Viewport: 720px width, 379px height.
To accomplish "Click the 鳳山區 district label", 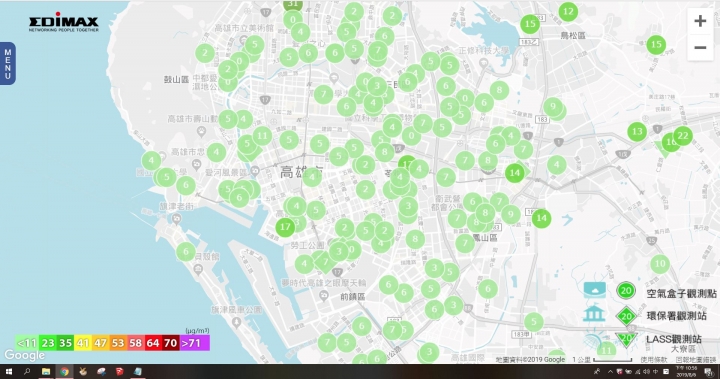I will [x=485, y=238].
